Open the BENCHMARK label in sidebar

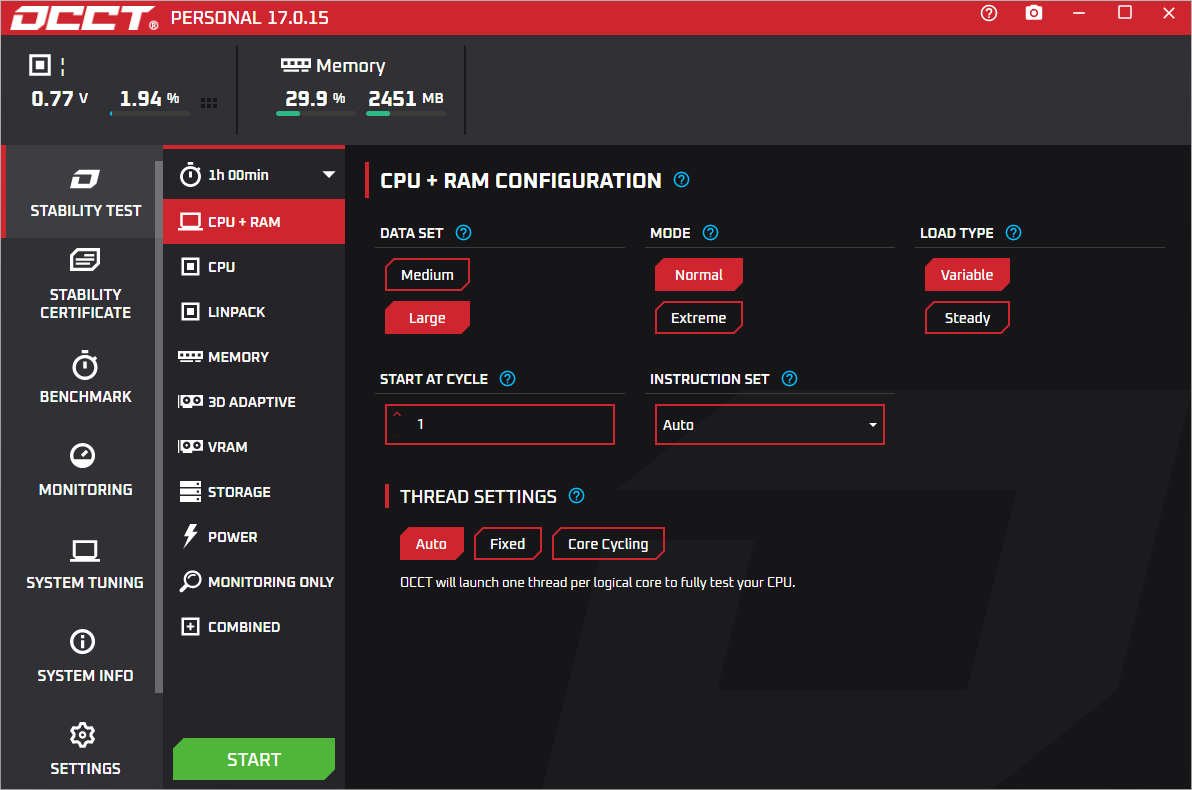coord(85,397)
